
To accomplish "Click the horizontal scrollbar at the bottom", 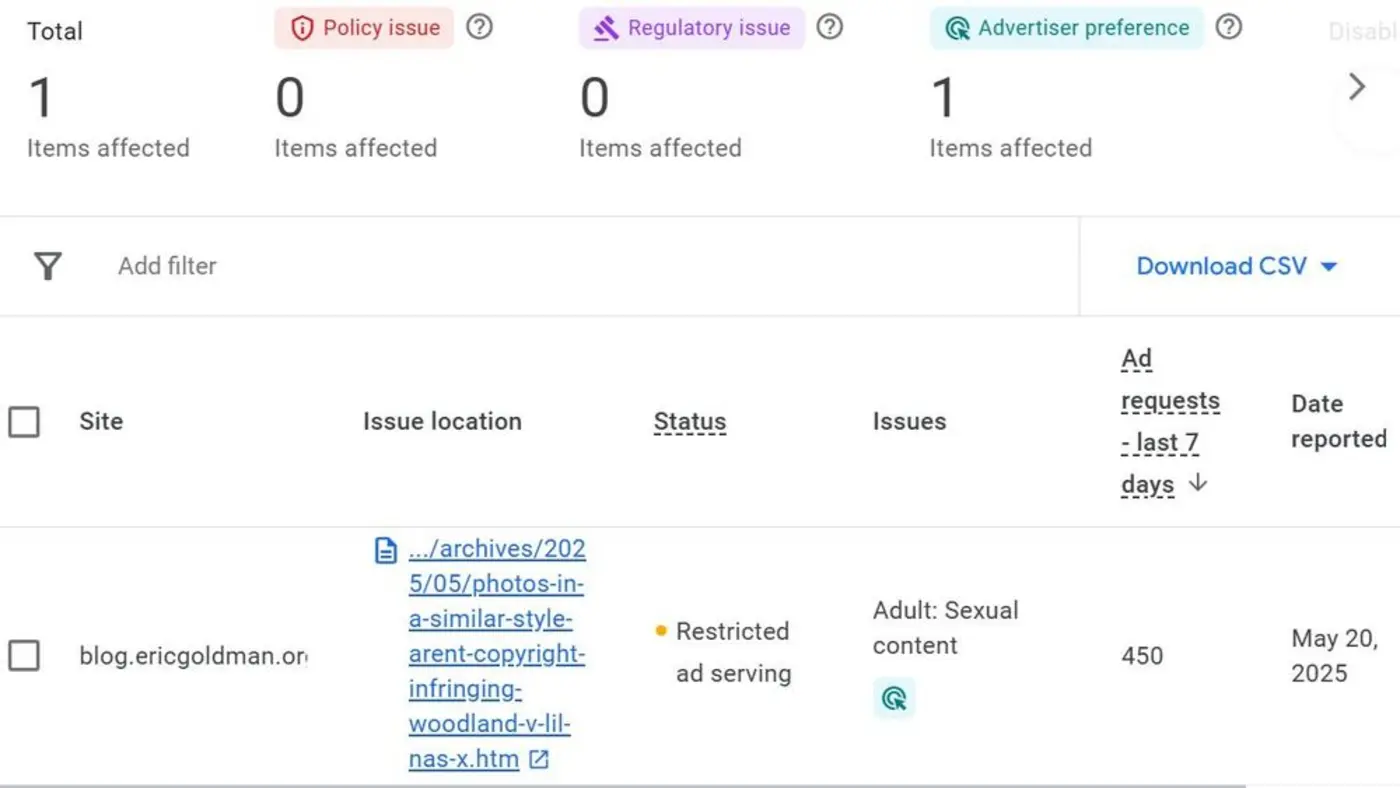I will click(600, 783).
